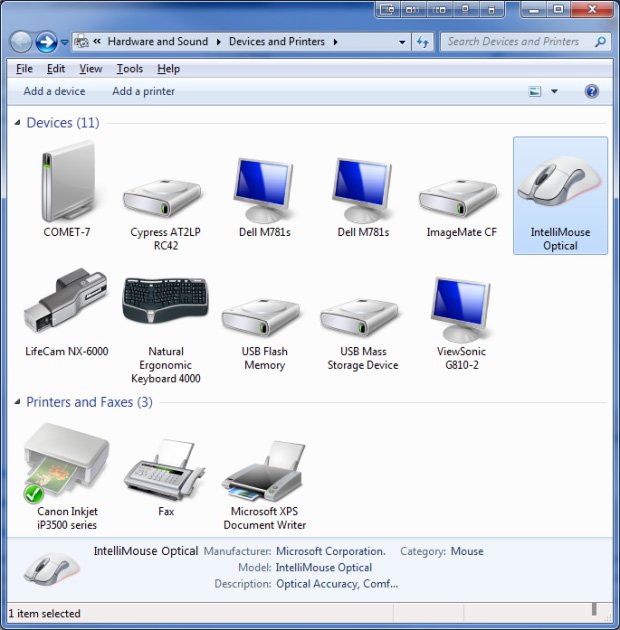Select the LifeCam NX-6000 webcam icon

65,301
